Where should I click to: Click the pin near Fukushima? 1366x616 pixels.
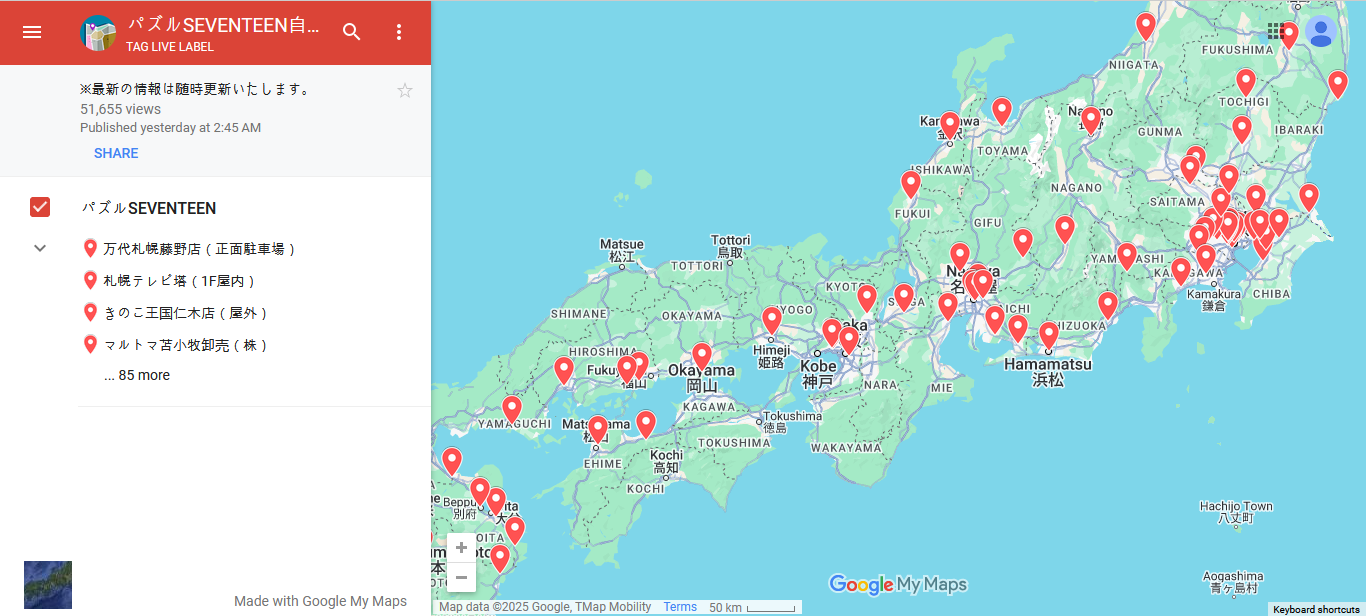pyautogui.click(x=1289, y=37)
